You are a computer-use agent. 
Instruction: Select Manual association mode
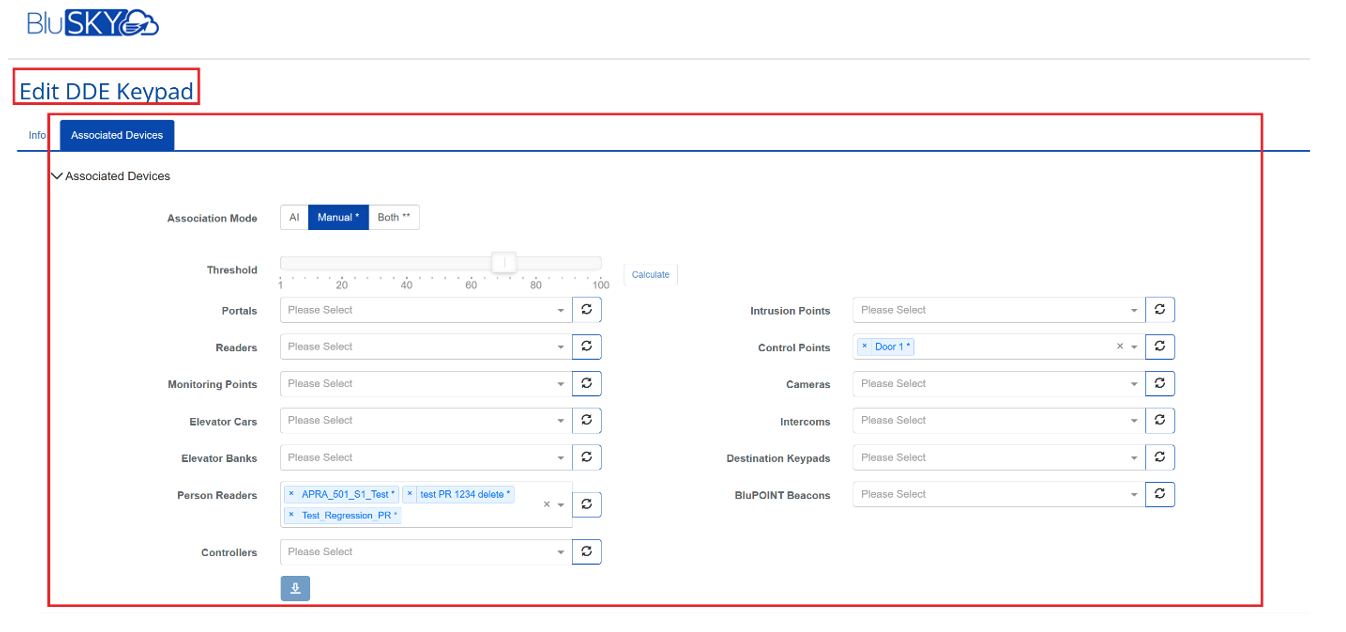(338, 217)
